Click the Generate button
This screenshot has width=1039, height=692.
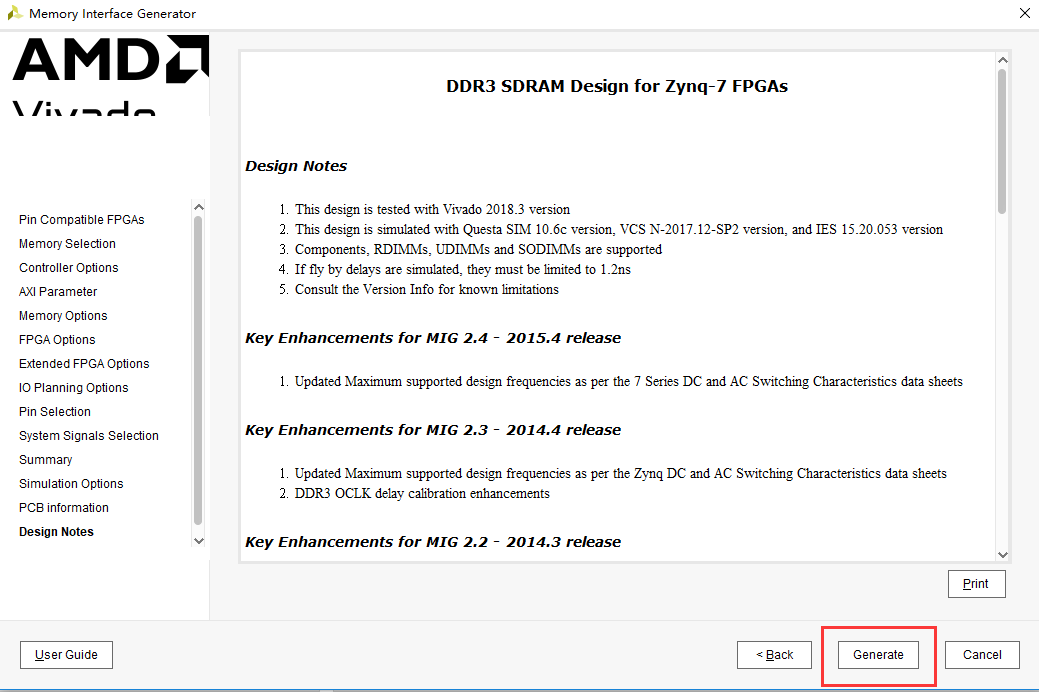coord(878,655)
